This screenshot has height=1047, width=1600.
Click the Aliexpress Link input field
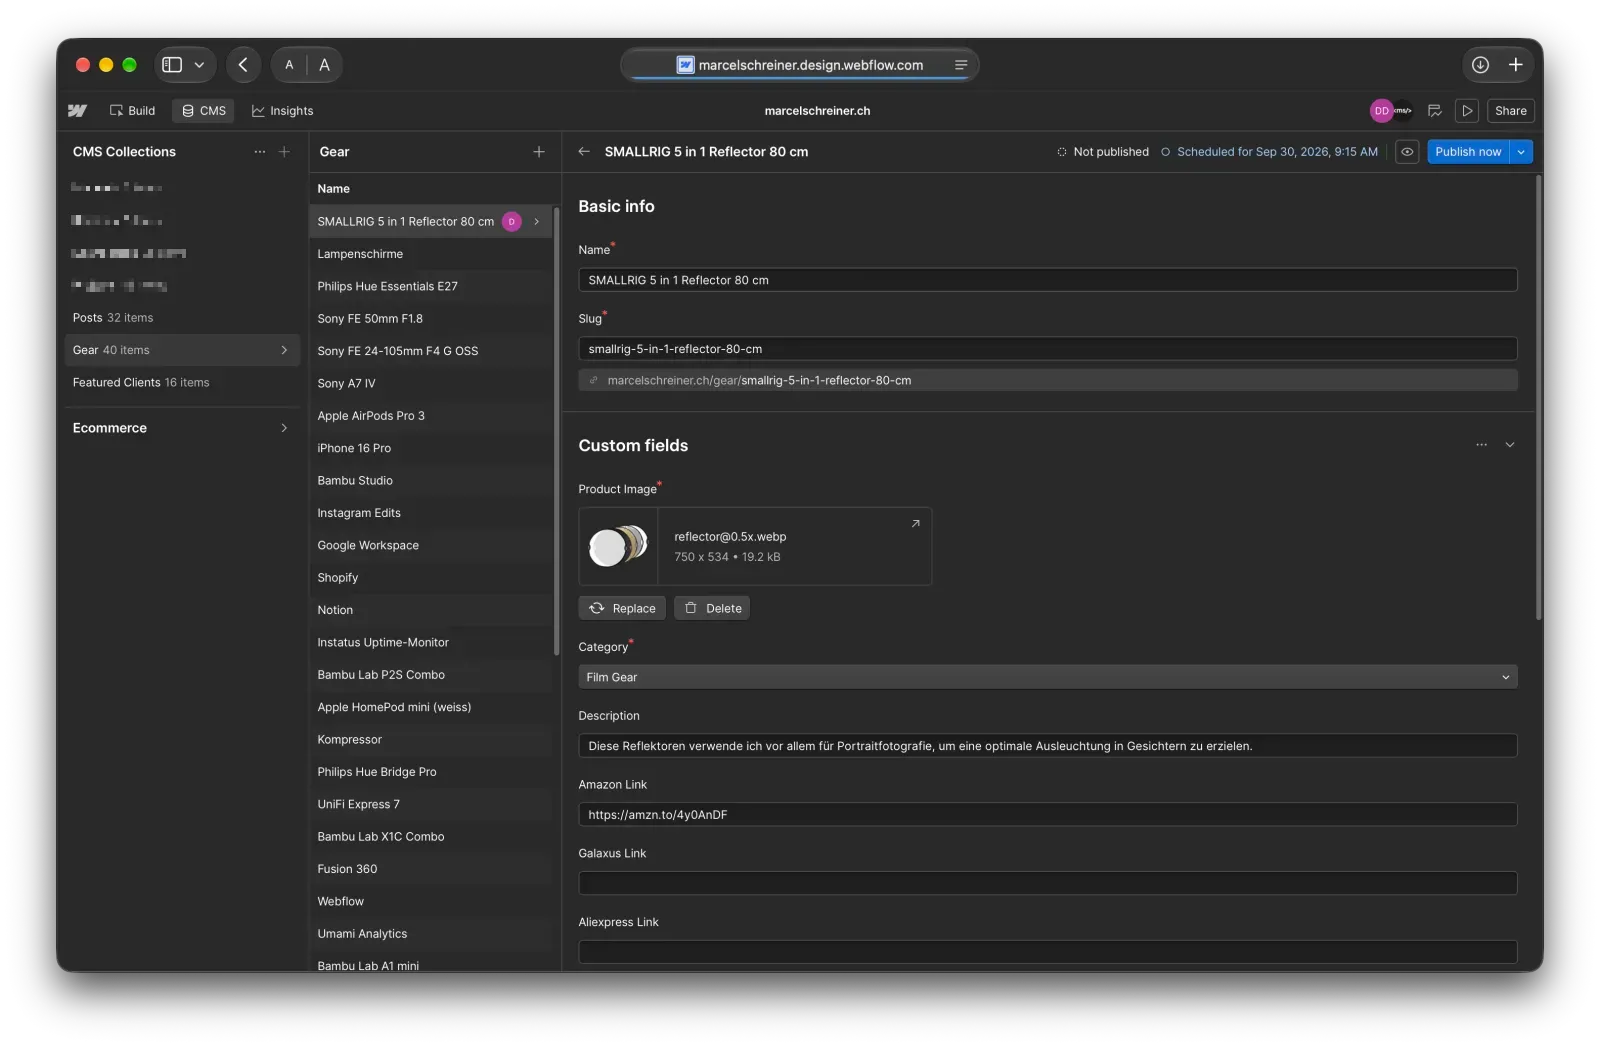(x=1047, y=952)
